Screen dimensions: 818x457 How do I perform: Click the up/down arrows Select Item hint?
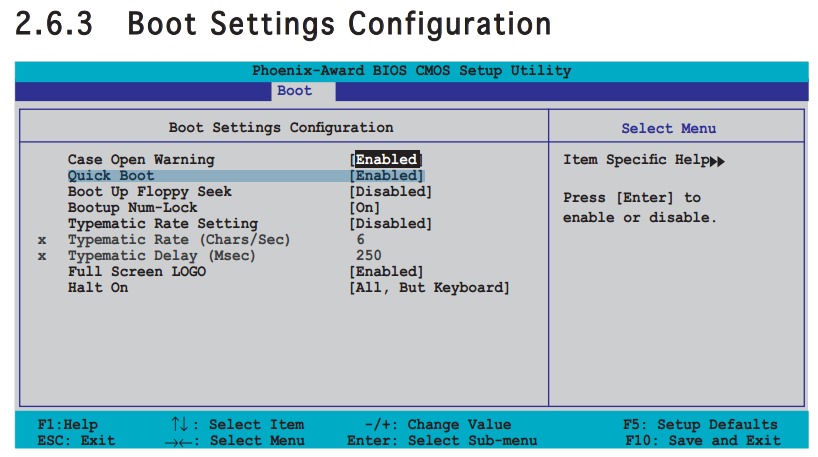click(x=237, y=425)
